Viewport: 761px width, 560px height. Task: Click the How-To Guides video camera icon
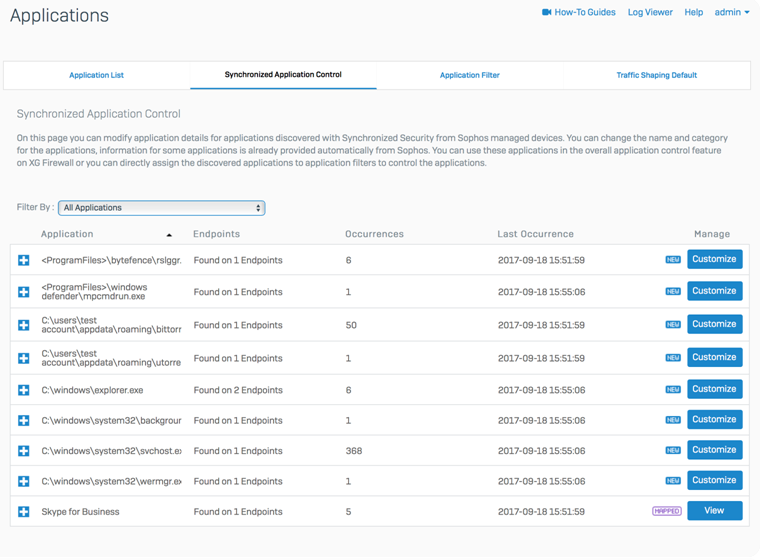click(546, 12)
